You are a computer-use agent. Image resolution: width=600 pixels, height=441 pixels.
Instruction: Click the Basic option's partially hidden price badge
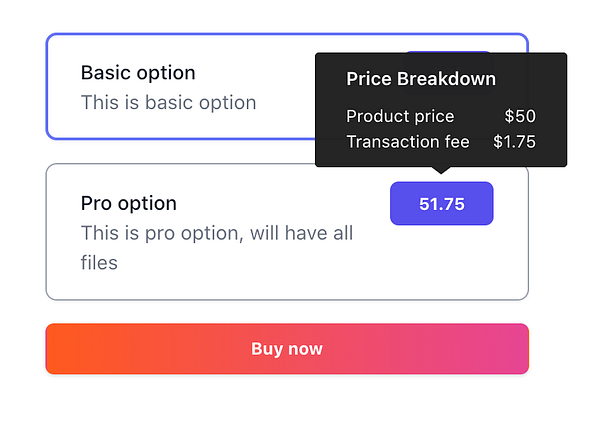[450, 50]
